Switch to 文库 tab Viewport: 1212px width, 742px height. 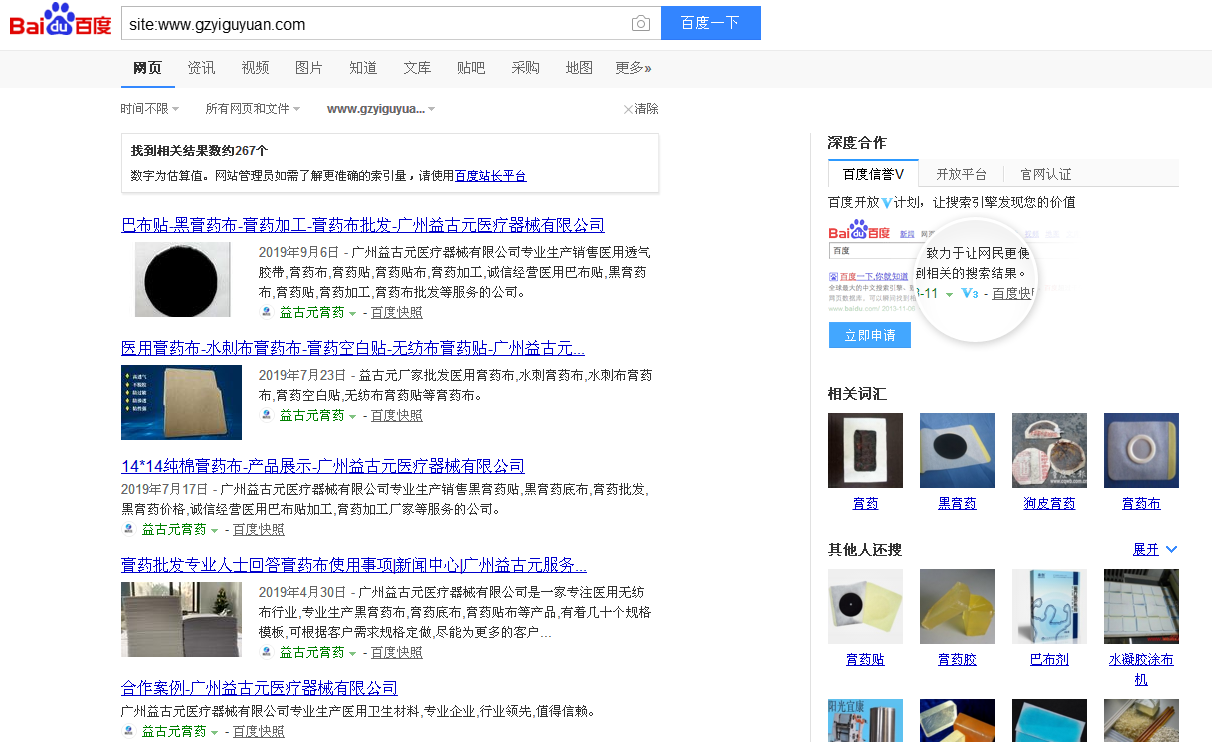pyautogui.click(x=417, y=68)
